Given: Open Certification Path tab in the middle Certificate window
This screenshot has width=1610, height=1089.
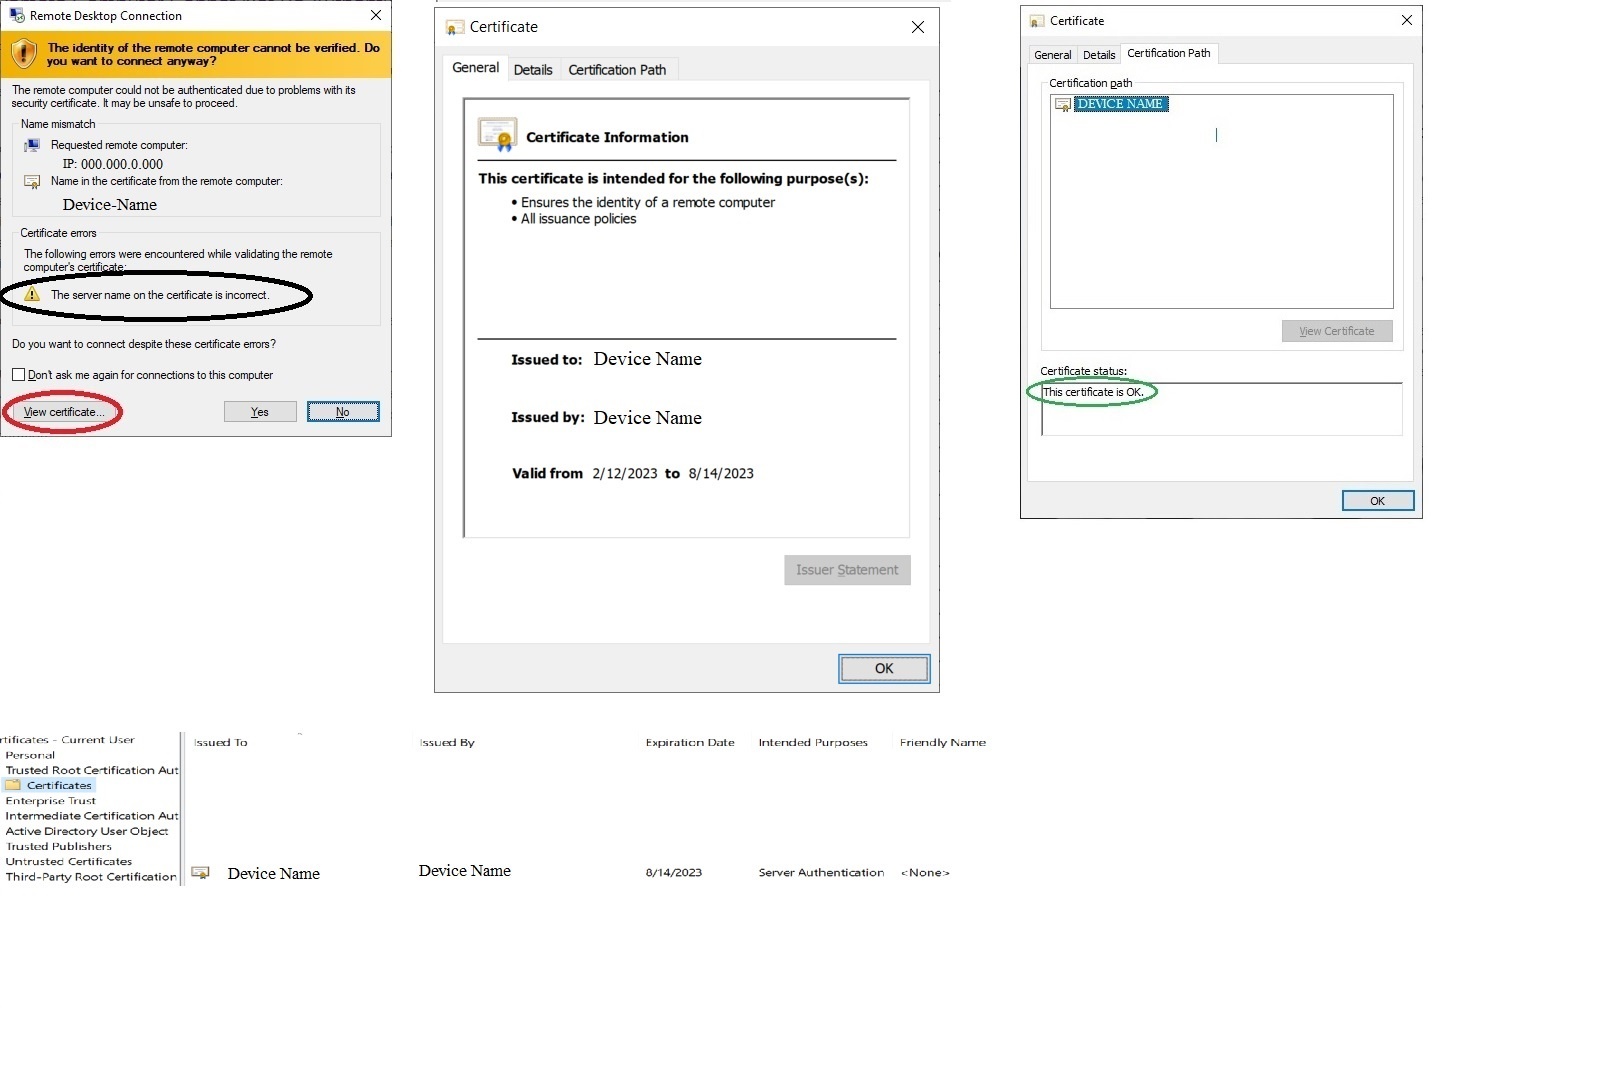Looking at the screenshot, I should pos(617,70).
